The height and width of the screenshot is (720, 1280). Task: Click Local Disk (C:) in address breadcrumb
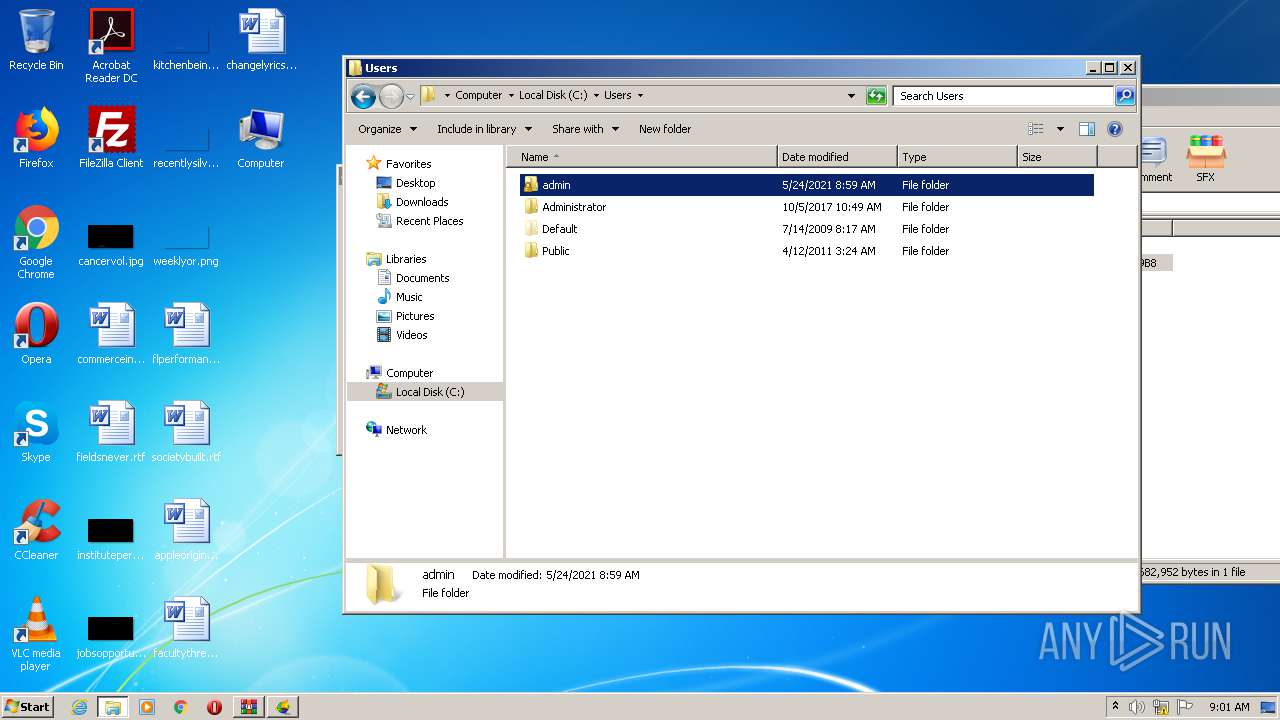(x=553, y=96)
